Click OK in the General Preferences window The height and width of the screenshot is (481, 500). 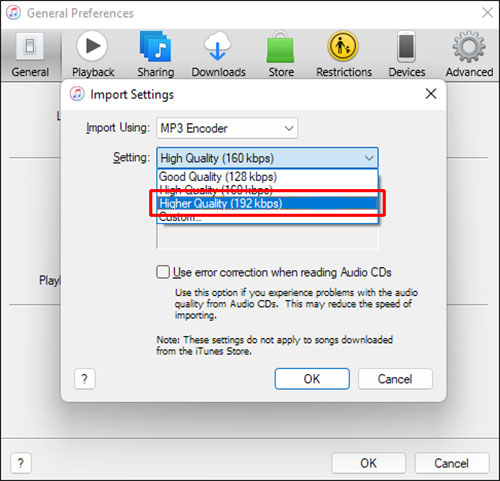click(x=368, y=463)
